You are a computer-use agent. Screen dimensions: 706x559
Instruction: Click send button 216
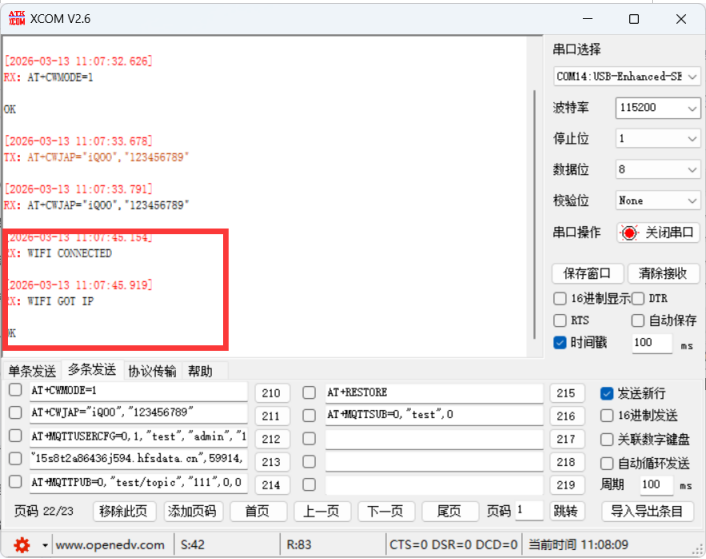pos(567,416)
